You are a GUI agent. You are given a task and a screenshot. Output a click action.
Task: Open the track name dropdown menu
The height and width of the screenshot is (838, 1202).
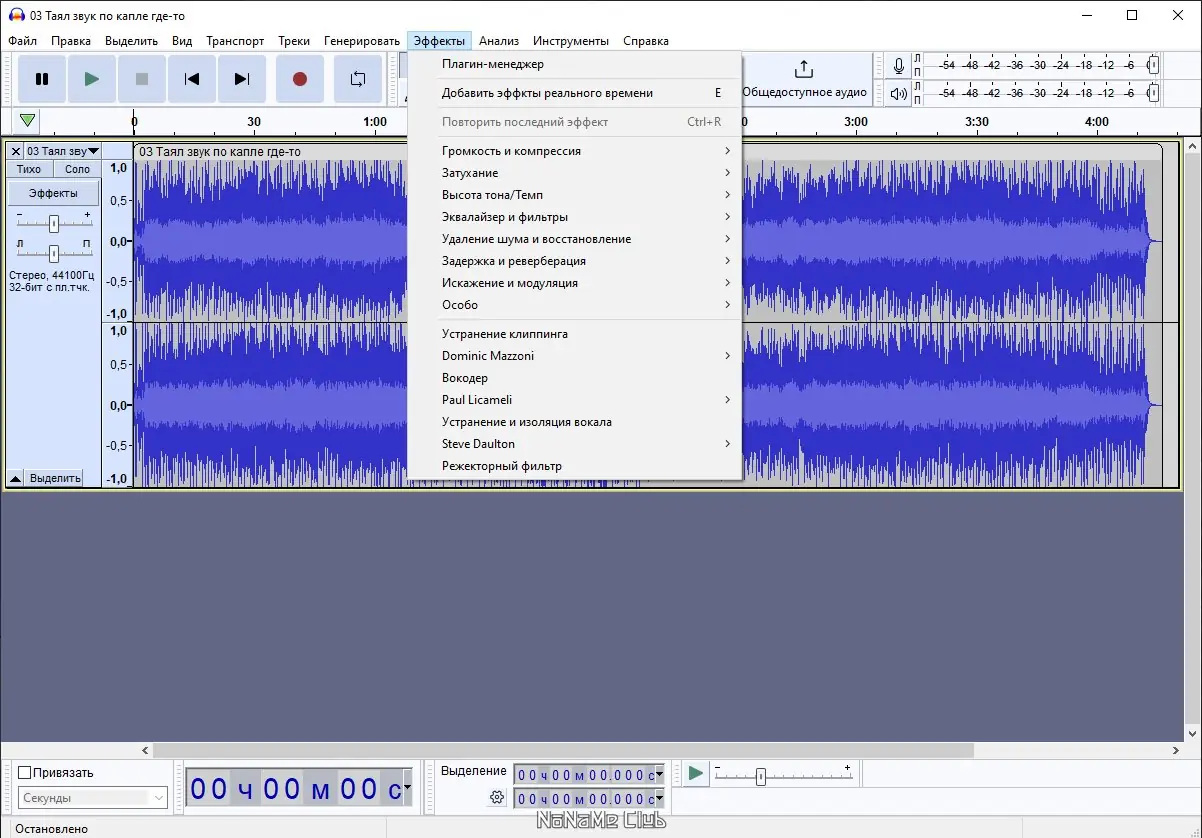[63, 151]
